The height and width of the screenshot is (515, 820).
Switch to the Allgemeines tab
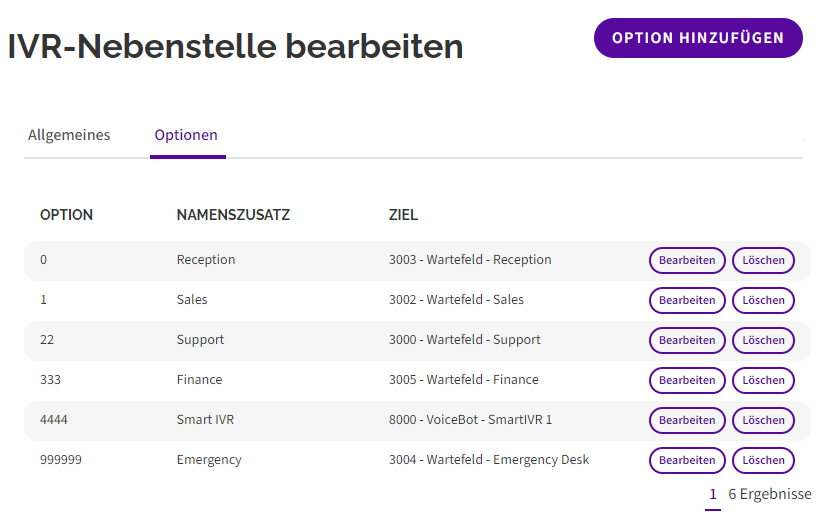[69, 135]
